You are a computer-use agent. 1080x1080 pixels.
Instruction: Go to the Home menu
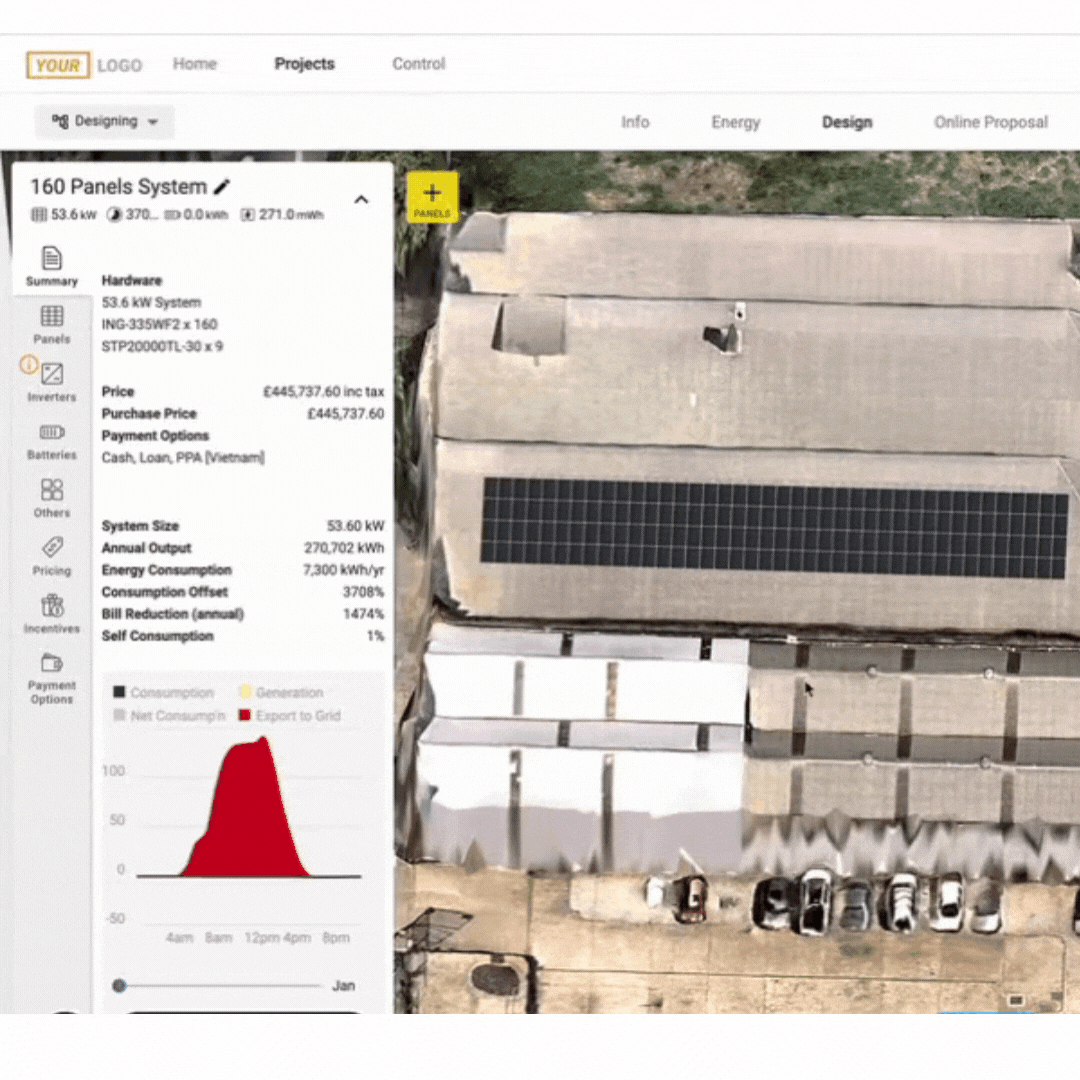click(195, 64)
